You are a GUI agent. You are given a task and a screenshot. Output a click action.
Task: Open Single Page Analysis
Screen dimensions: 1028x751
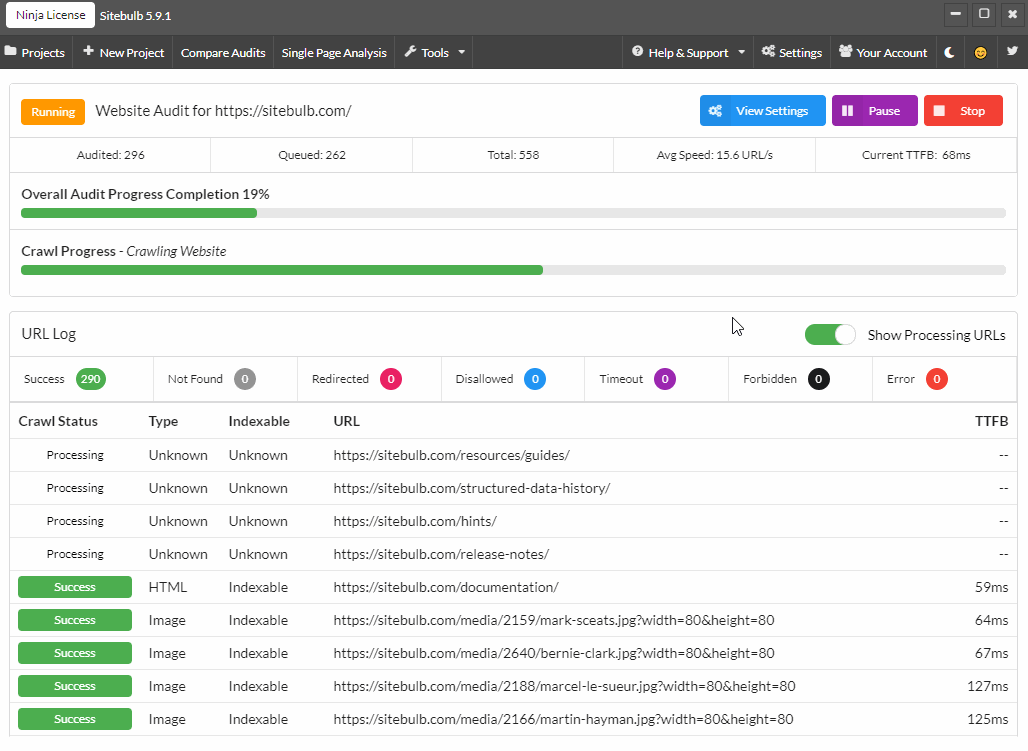[334, 52]
